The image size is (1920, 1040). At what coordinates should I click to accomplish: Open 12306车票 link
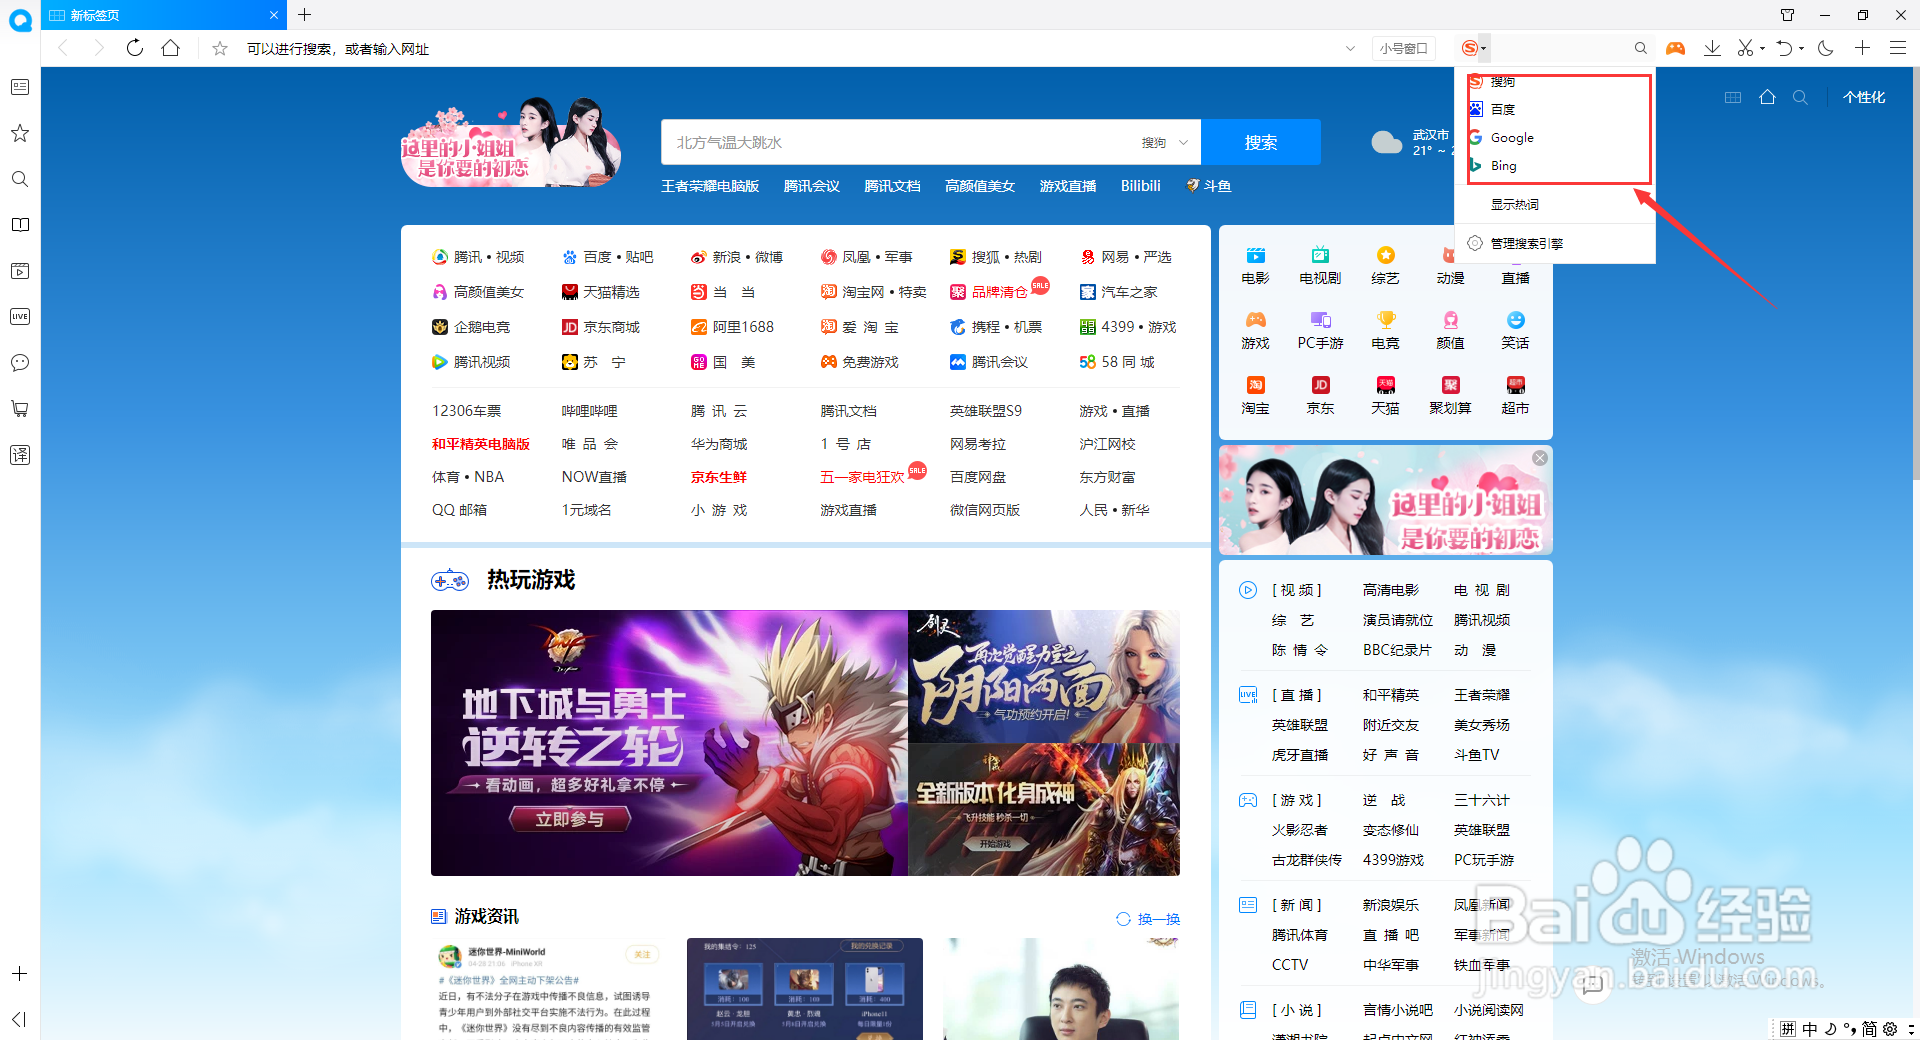click(x=466, y=411)
